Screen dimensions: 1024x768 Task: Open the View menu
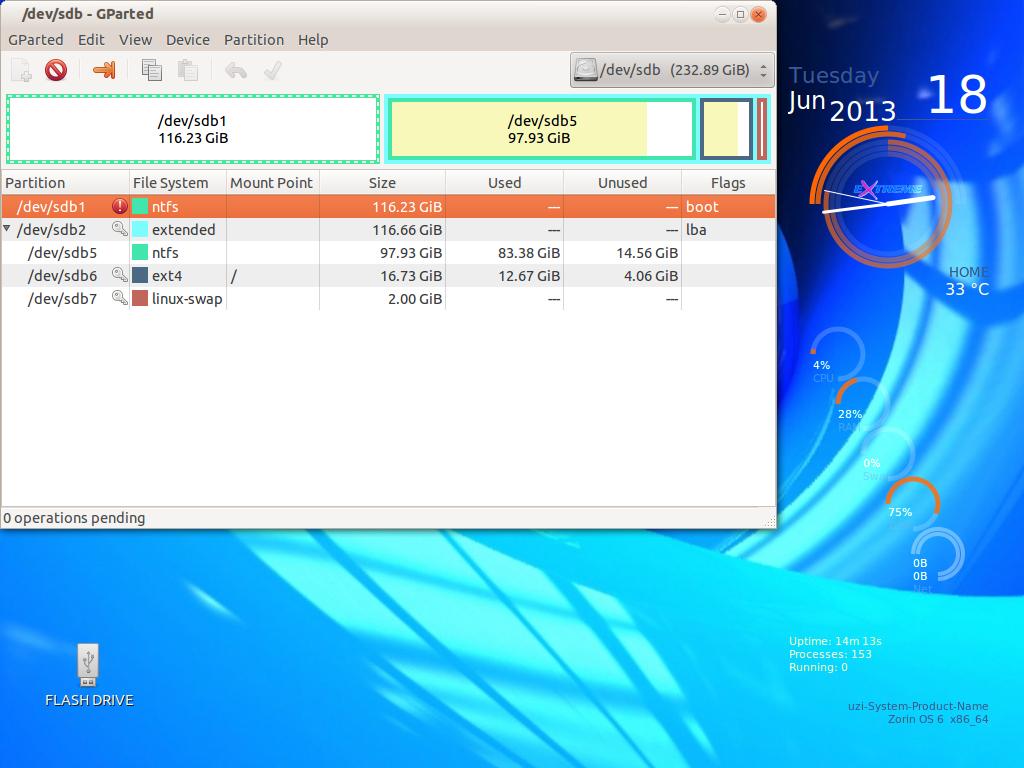point(135,40)
